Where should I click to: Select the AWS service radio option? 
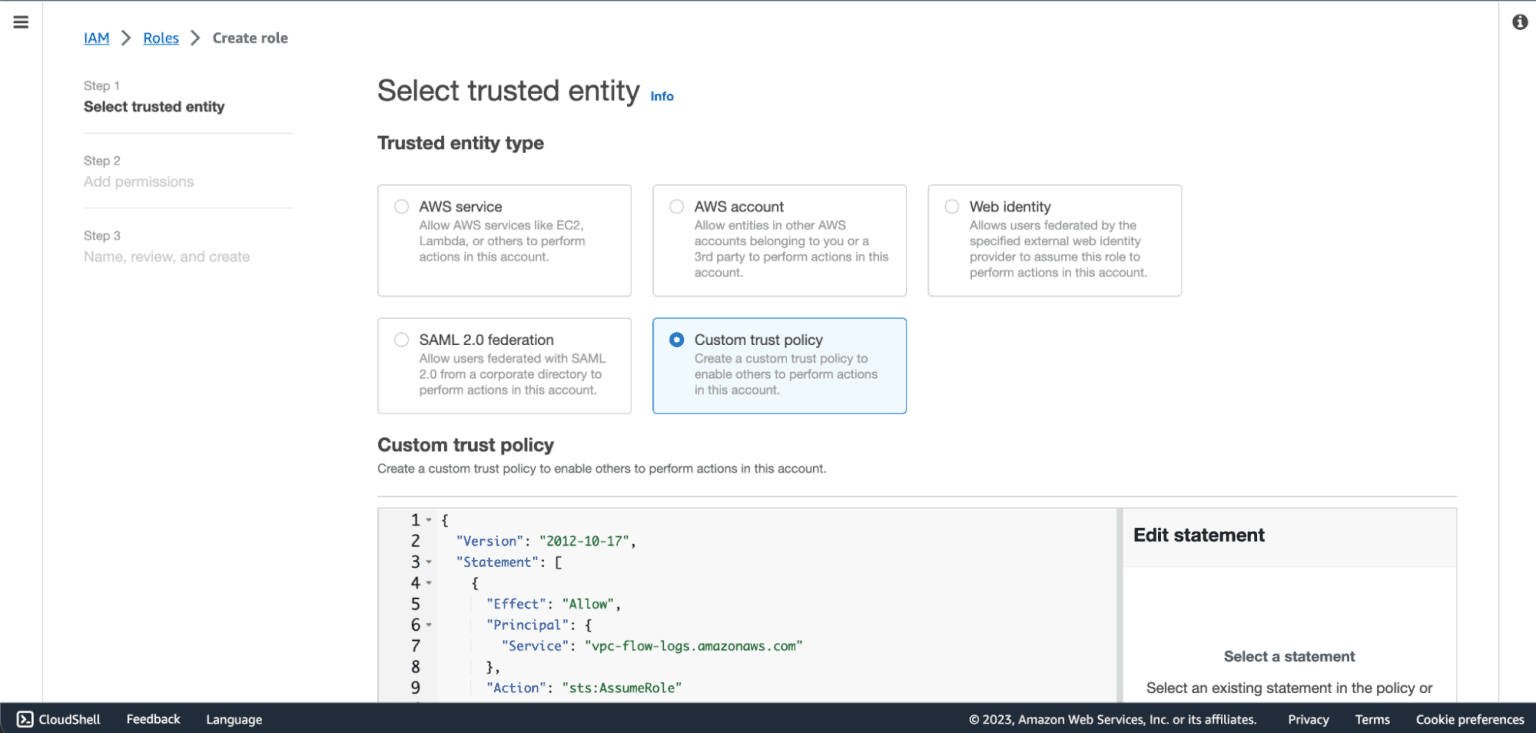401,207
